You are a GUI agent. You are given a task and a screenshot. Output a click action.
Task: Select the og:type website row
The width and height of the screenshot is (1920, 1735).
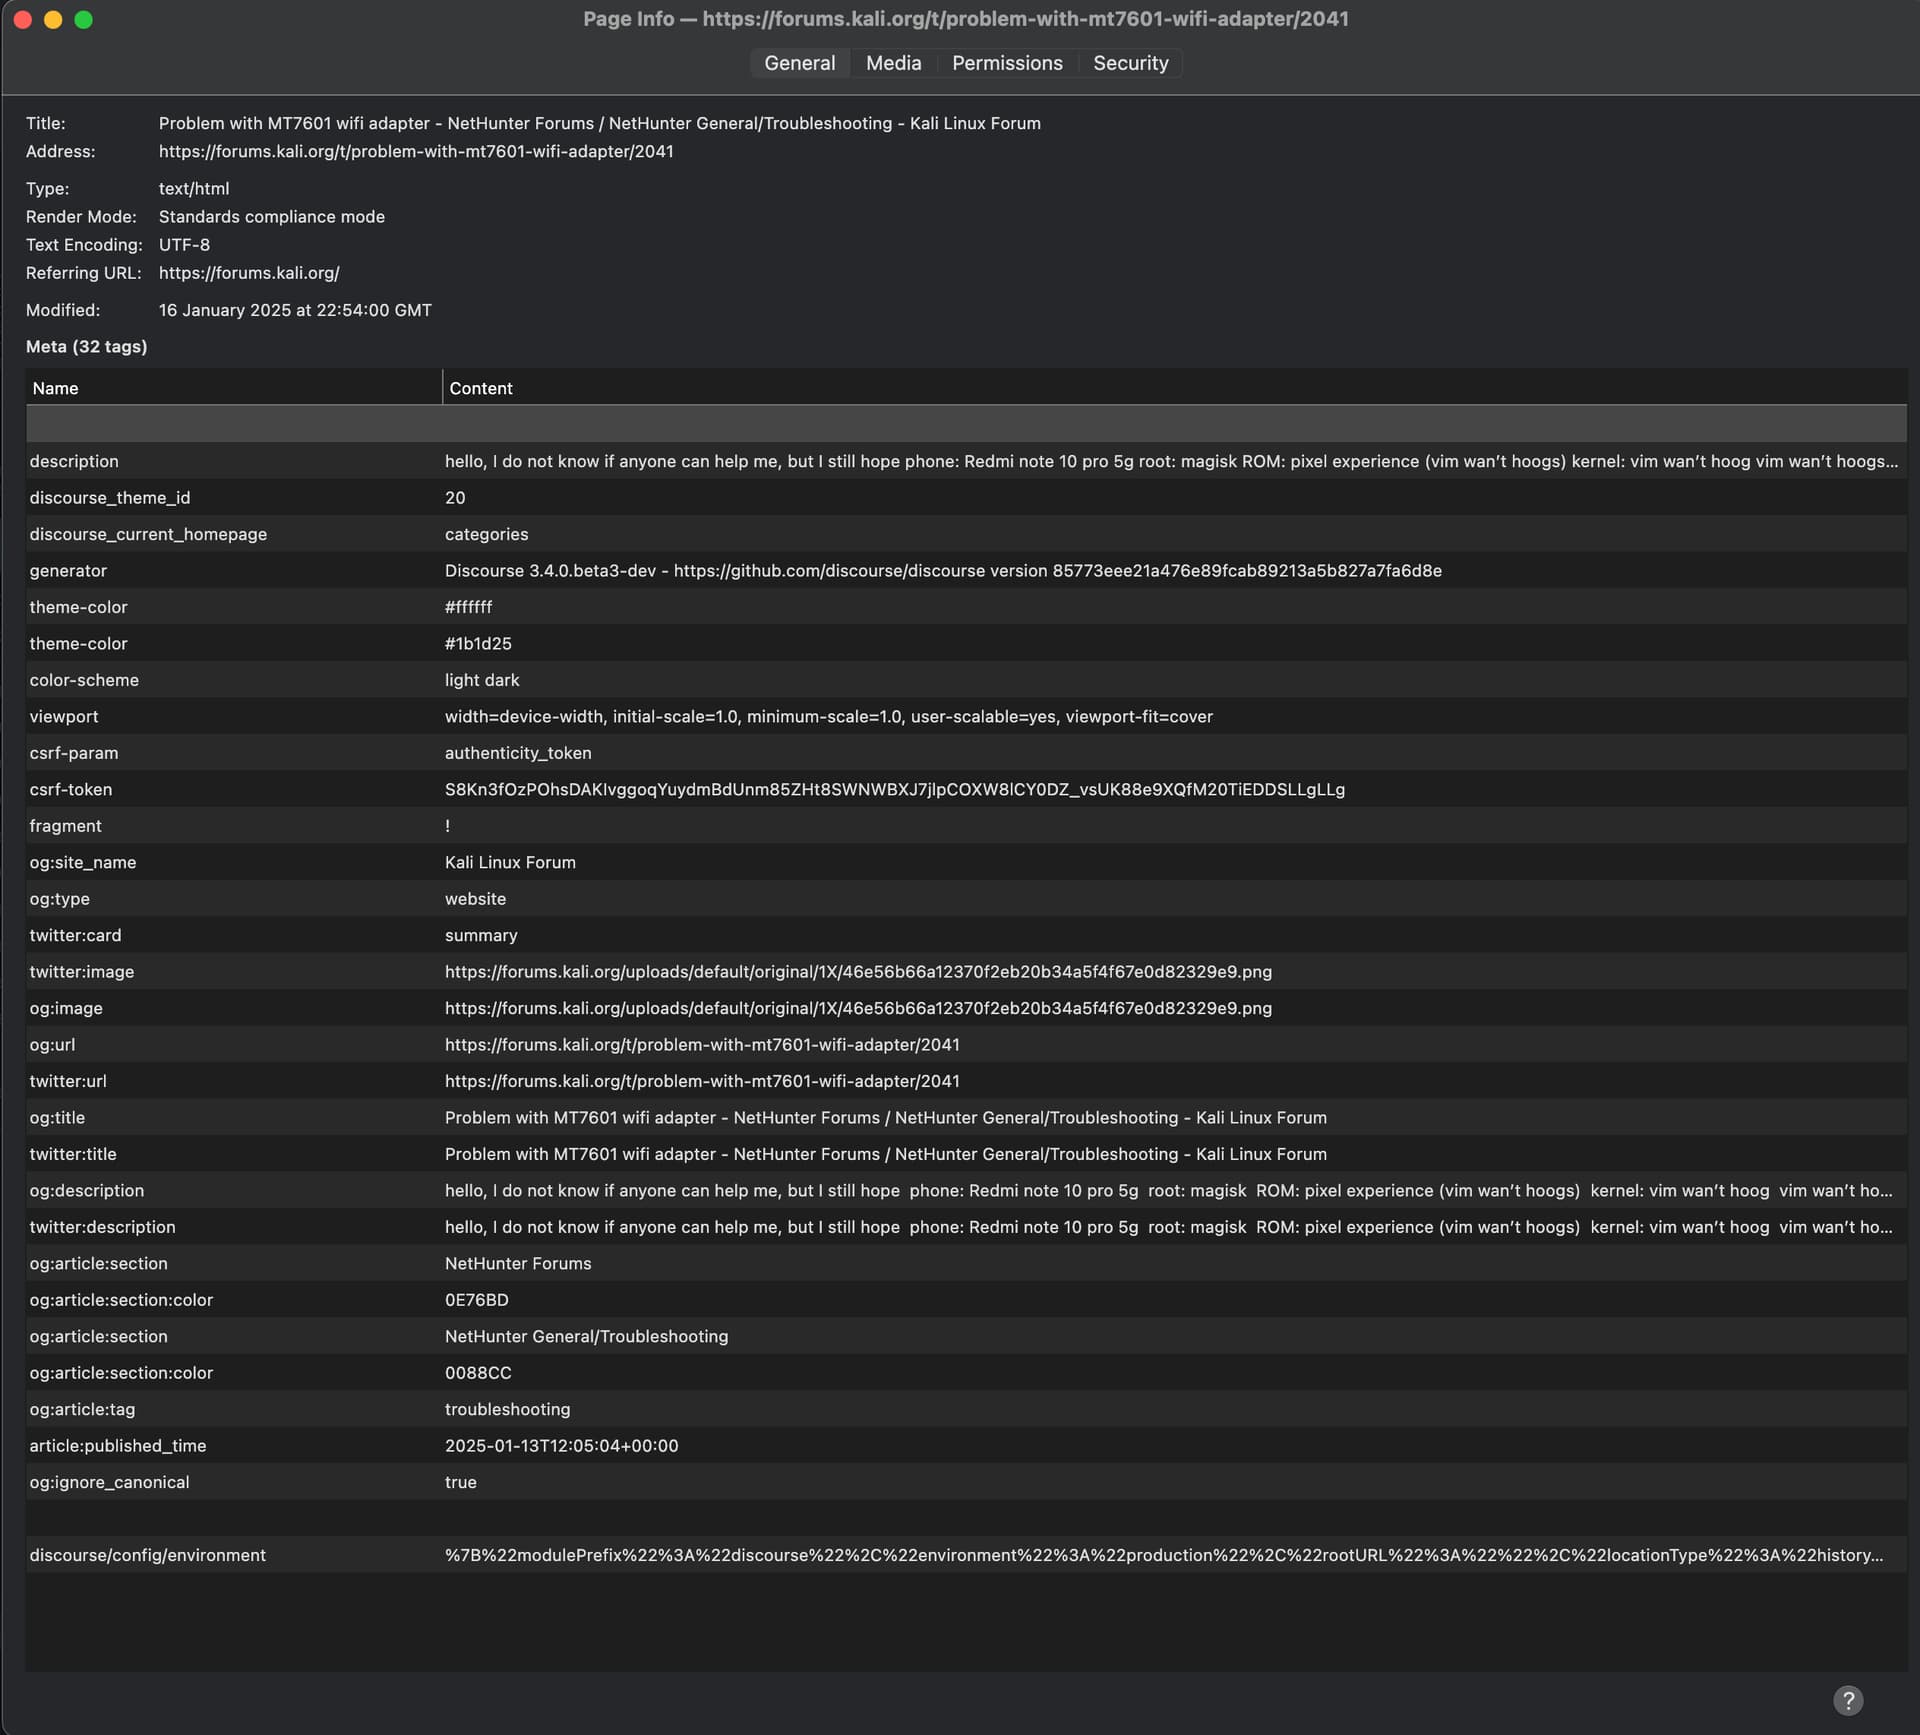966,899
